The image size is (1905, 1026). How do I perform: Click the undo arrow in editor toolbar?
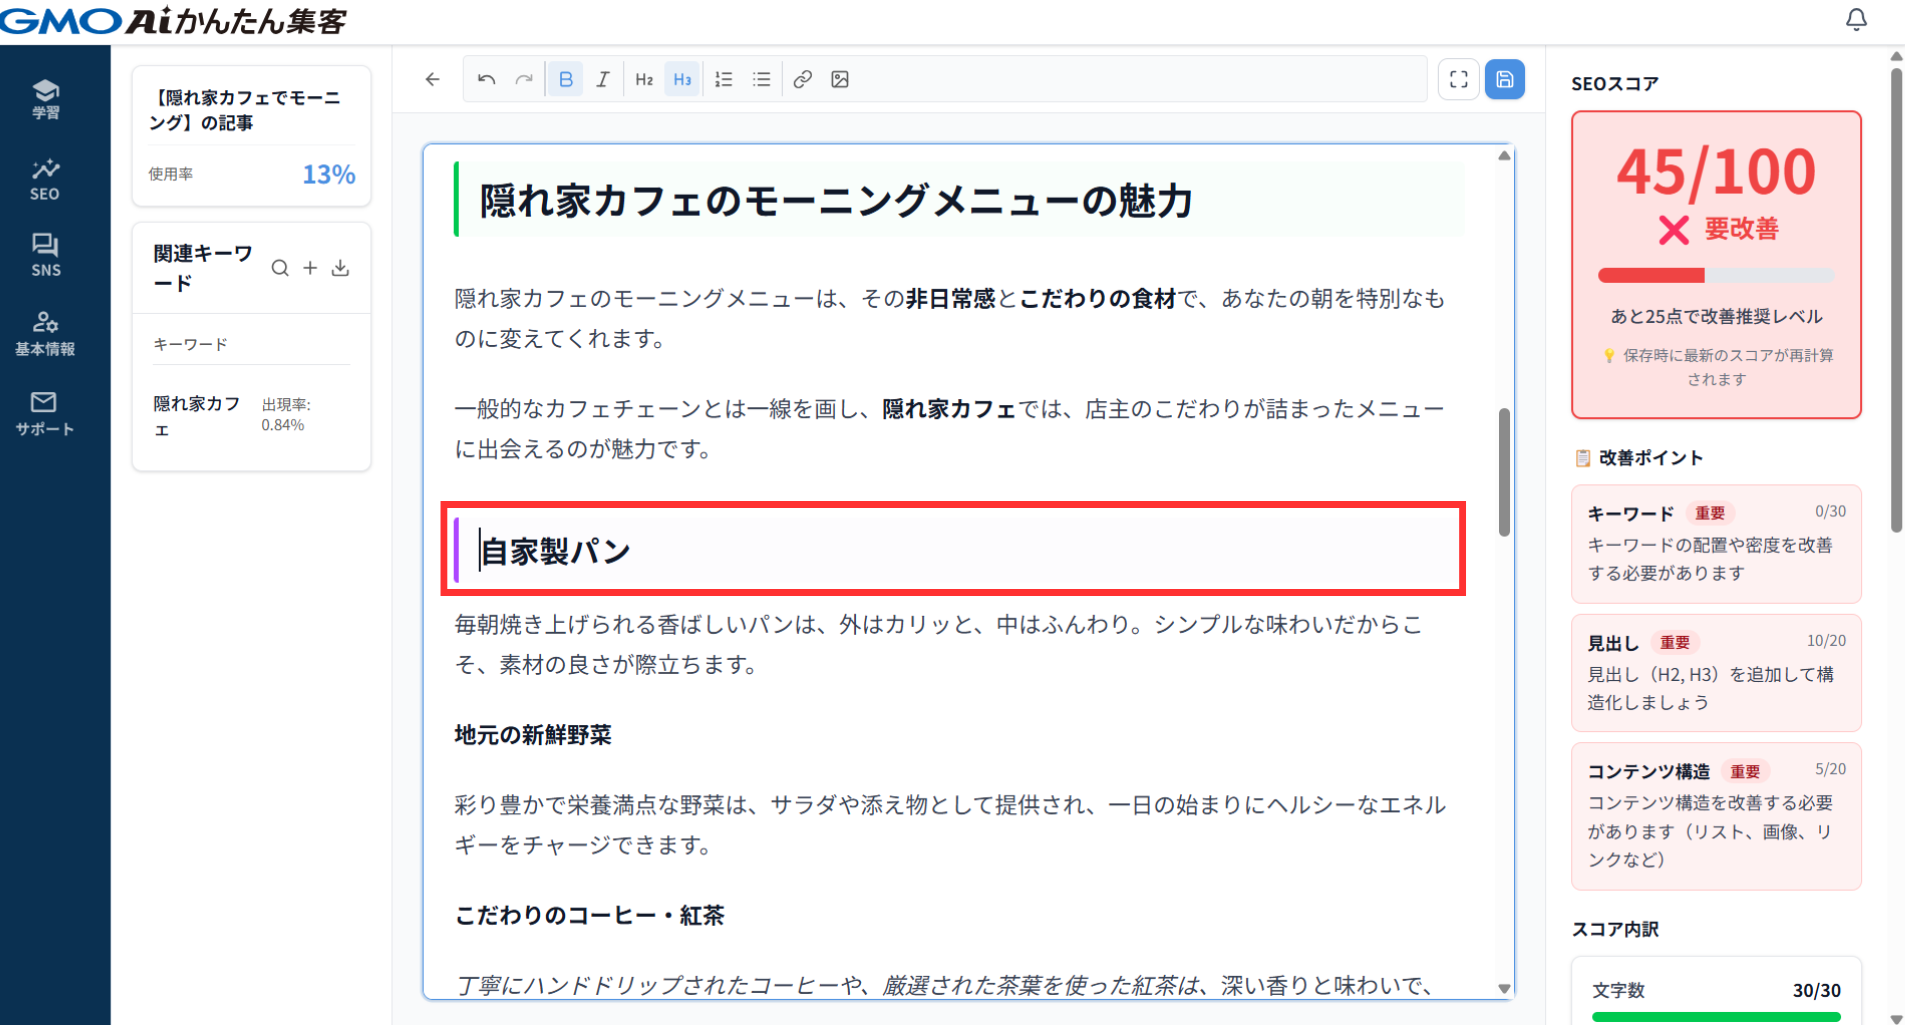pyautogui.click(x=486, y=80)
